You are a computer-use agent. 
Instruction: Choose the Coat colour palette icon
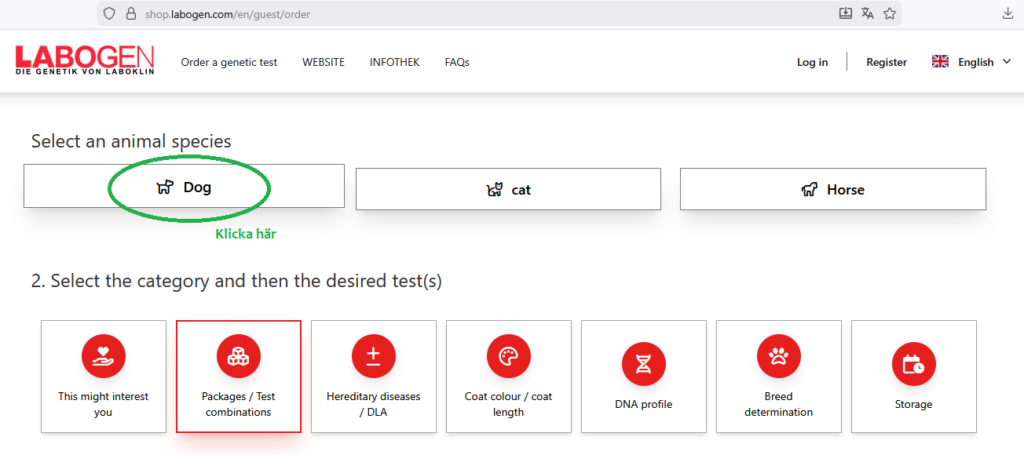click(508, 355)
